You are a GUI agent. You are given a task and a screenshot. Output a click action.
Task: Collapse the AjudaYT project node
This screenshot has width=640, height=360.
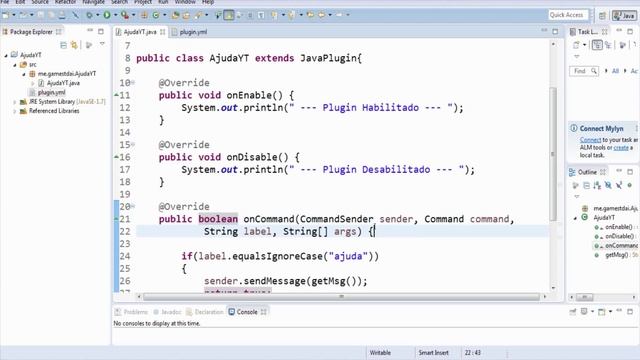(6, 55)
